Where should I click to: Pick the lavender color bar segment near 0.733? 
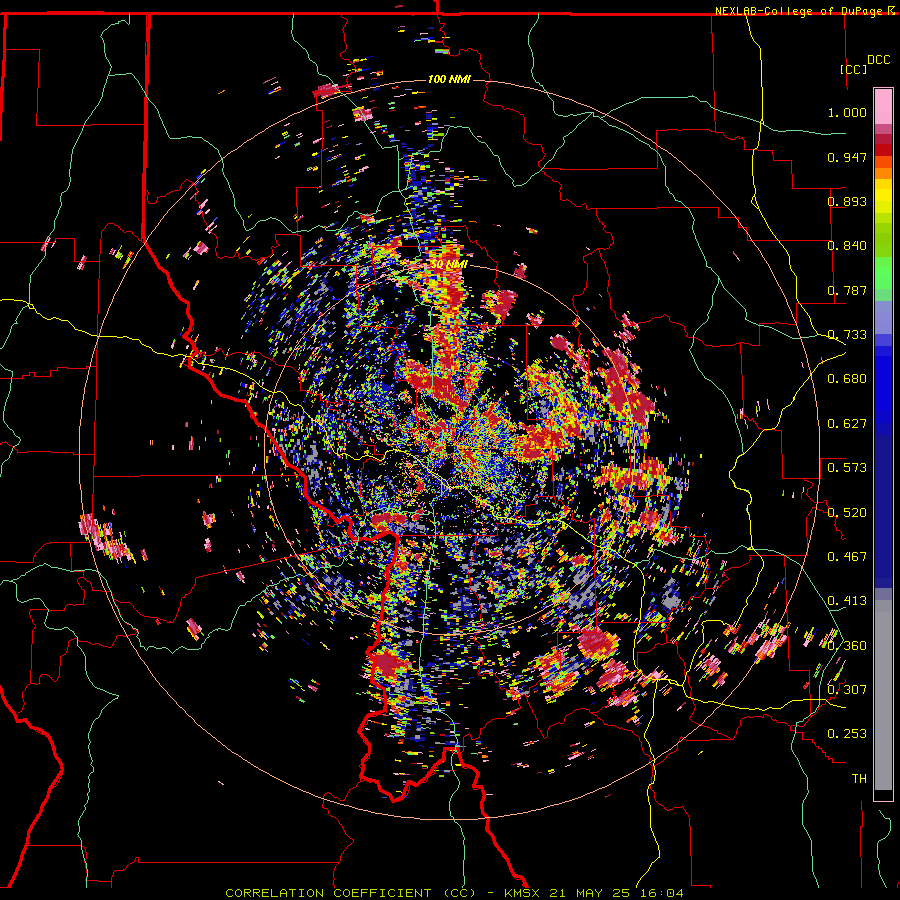[x=883, y=317]
